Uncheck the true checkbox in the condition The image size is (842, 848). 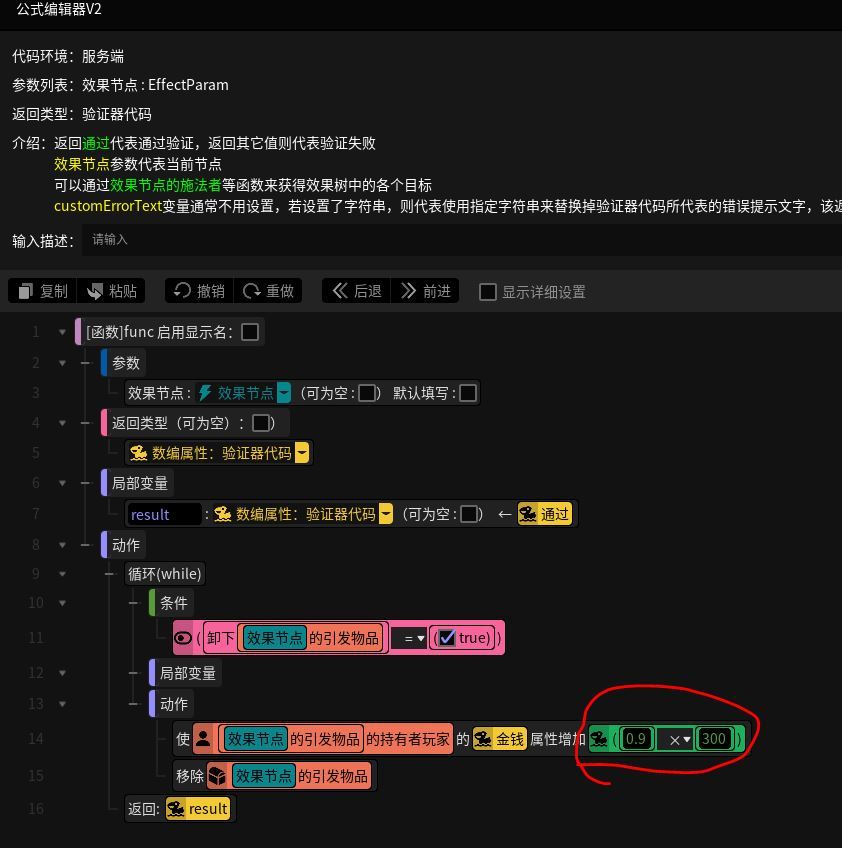(447, 638)
